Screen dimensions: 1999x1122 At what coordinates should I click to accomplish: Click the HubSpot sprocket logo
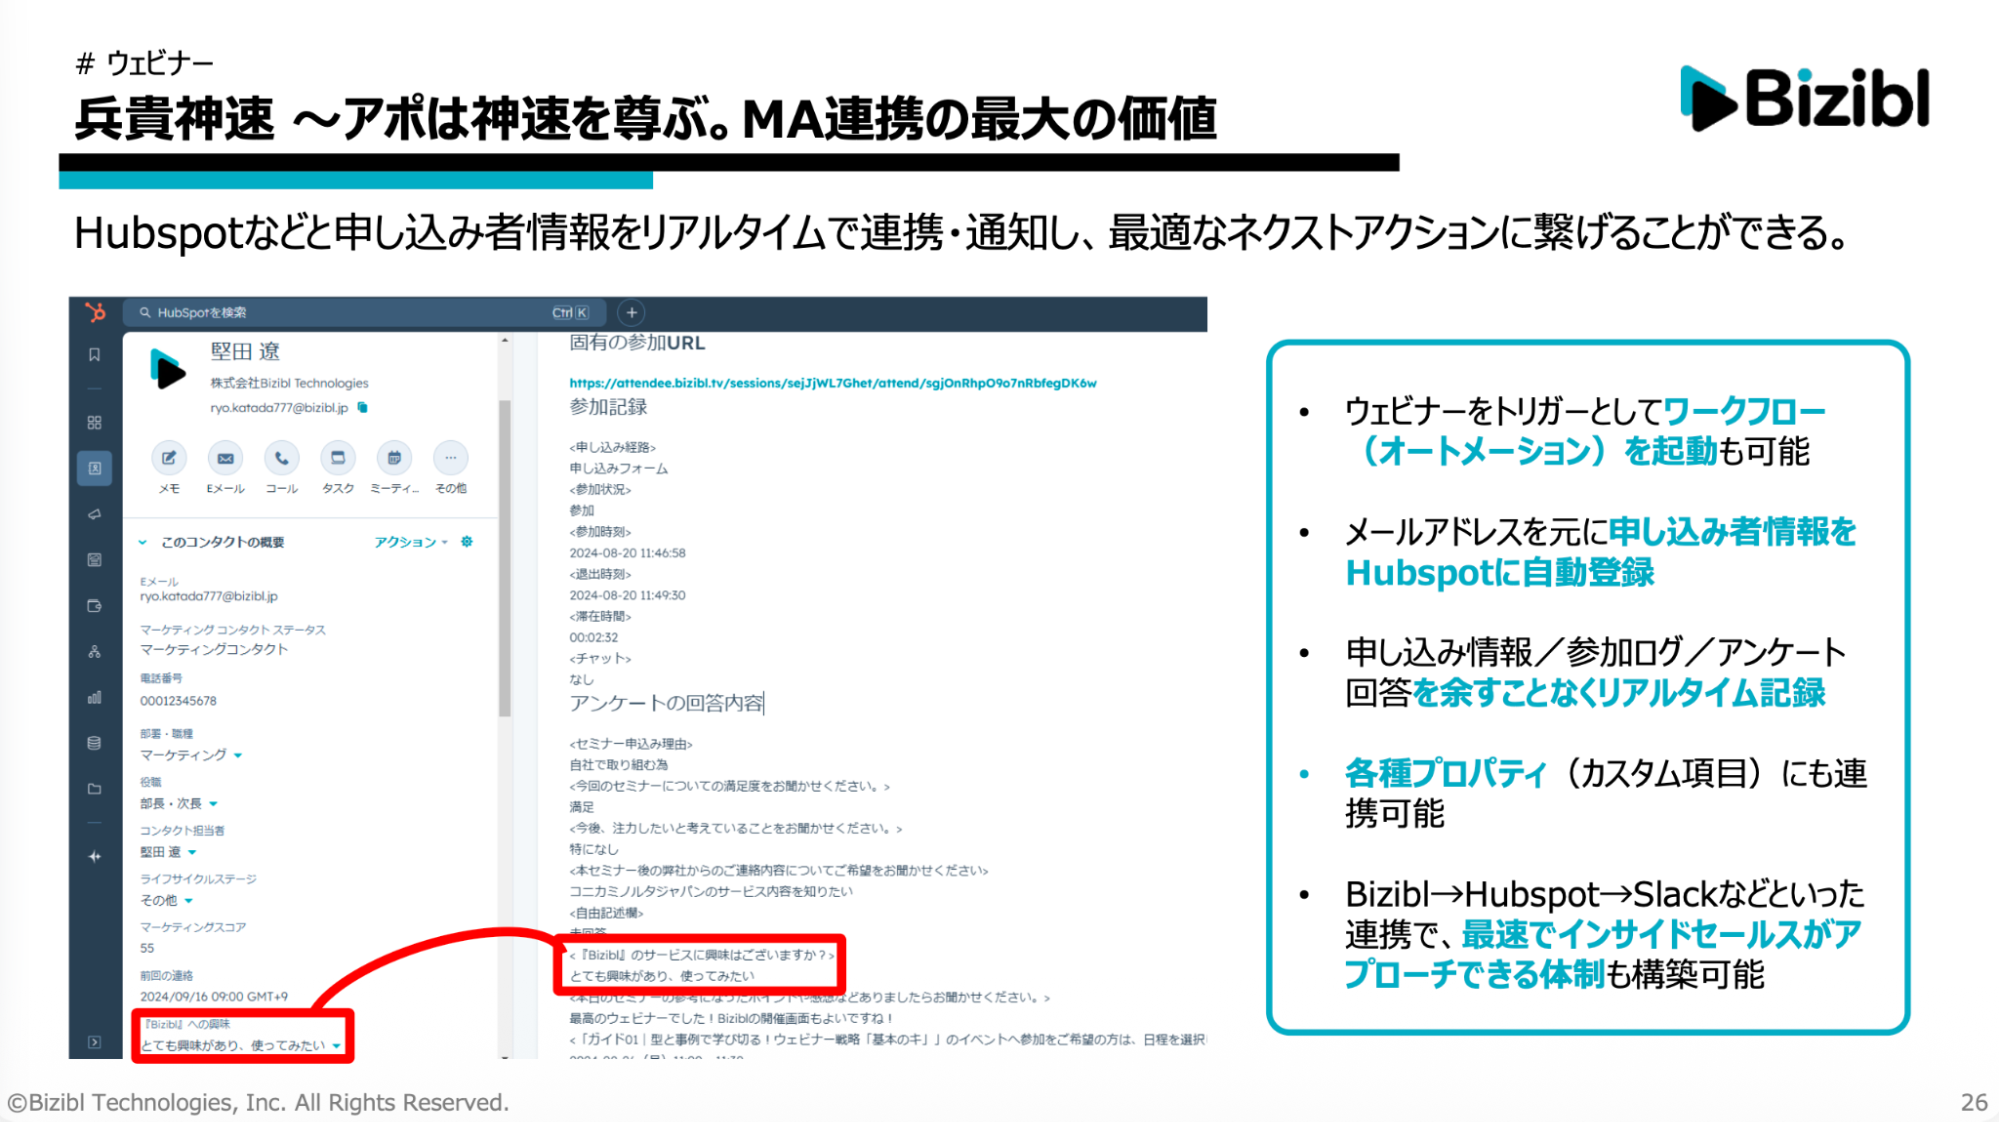95,313
